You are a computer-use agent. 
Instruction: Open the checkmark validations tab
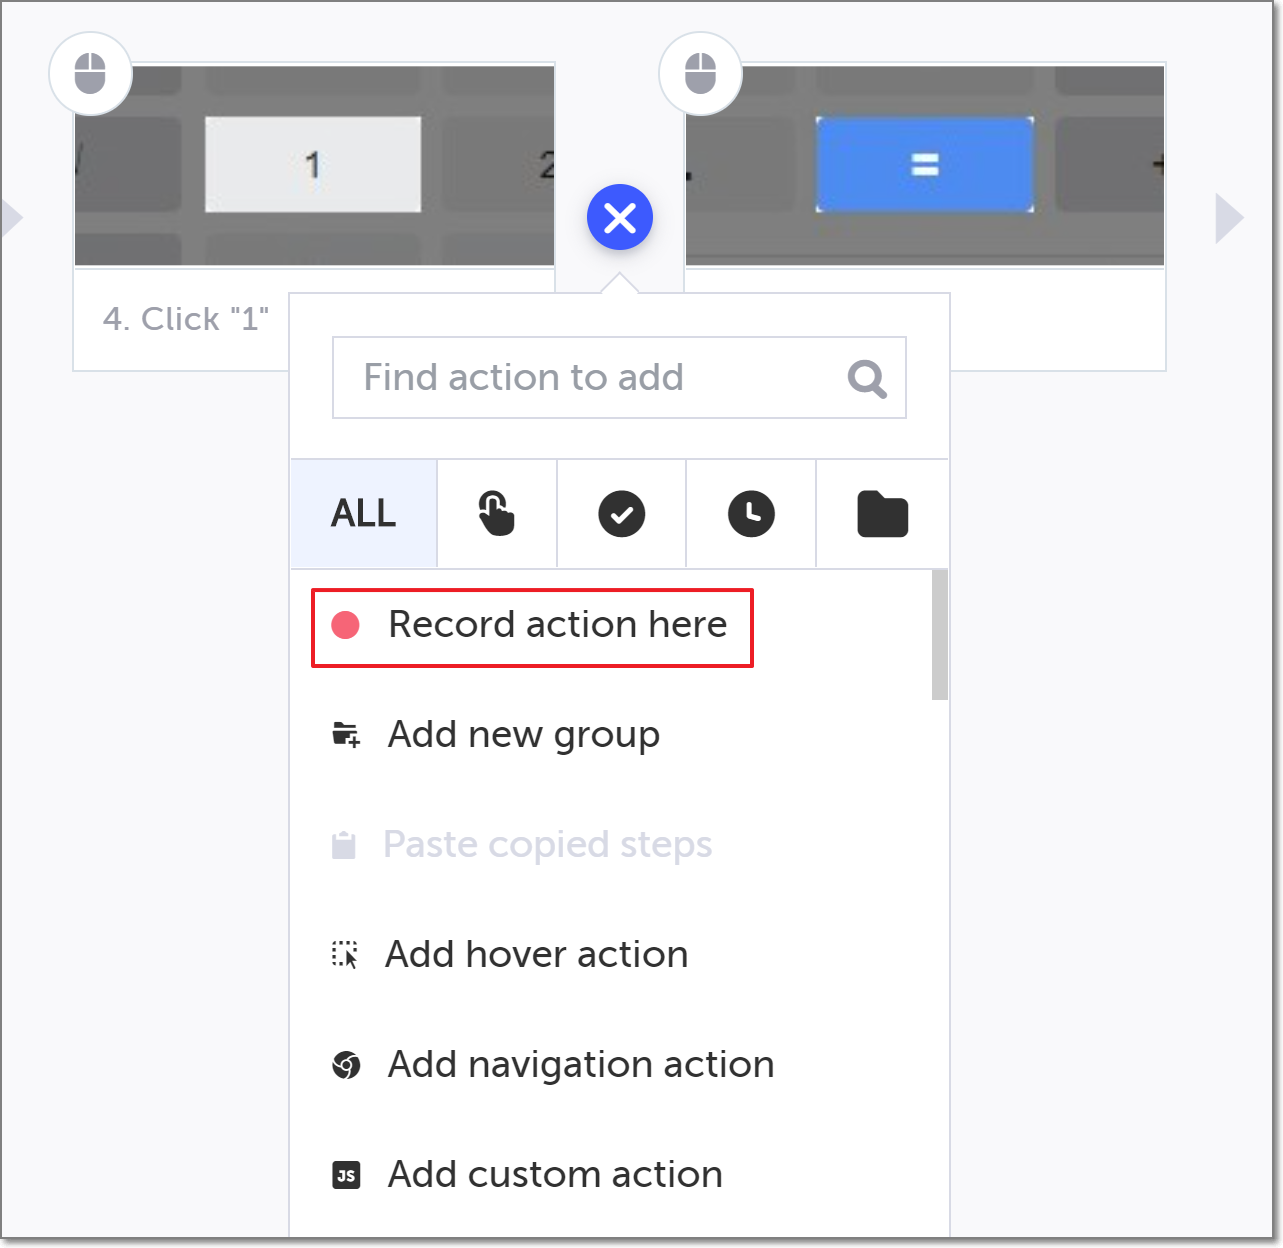coord(621,514)
